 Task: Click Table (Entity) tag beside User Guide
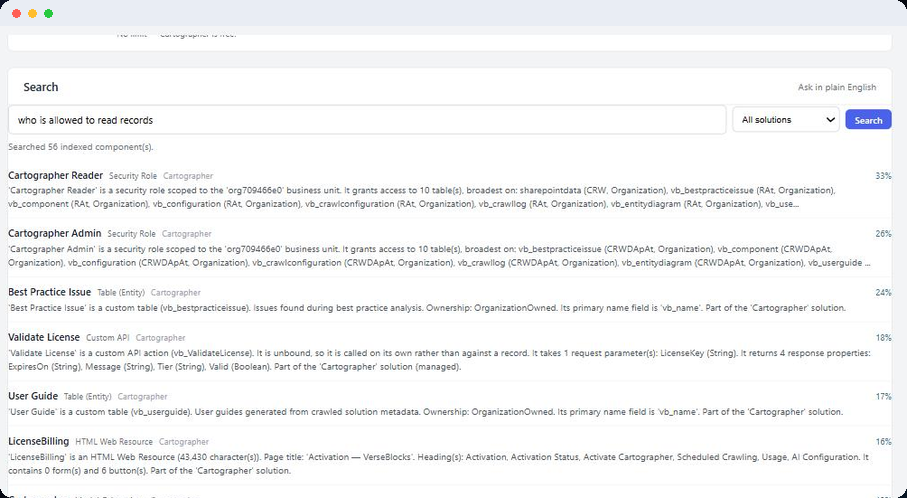pyautogui.click(x=87, y=397)
